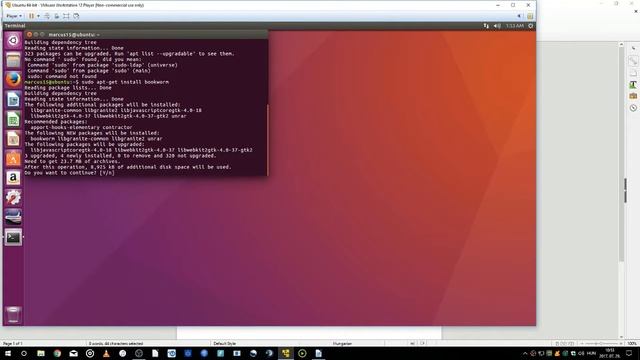Viewport: 640px width, 360px height.
Task: Pause the virtual machine in VMware toolbar
Action: click(31, 16)
